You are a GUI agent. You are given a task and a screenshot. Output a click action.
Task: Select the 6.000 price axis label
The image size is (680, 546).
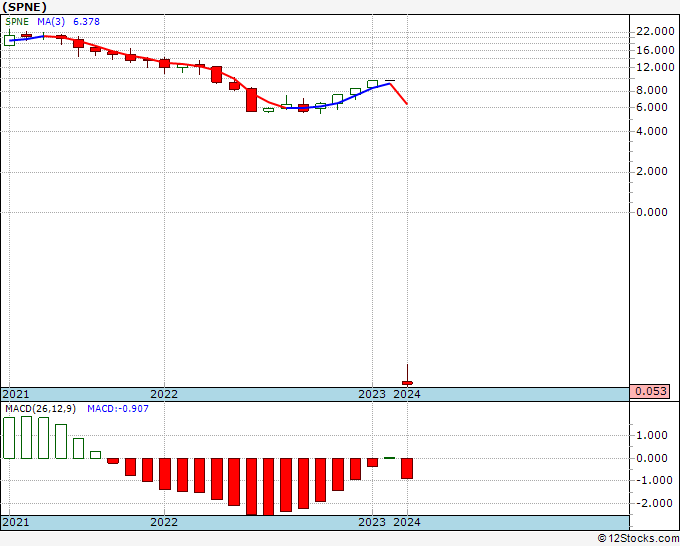point(651,107)
